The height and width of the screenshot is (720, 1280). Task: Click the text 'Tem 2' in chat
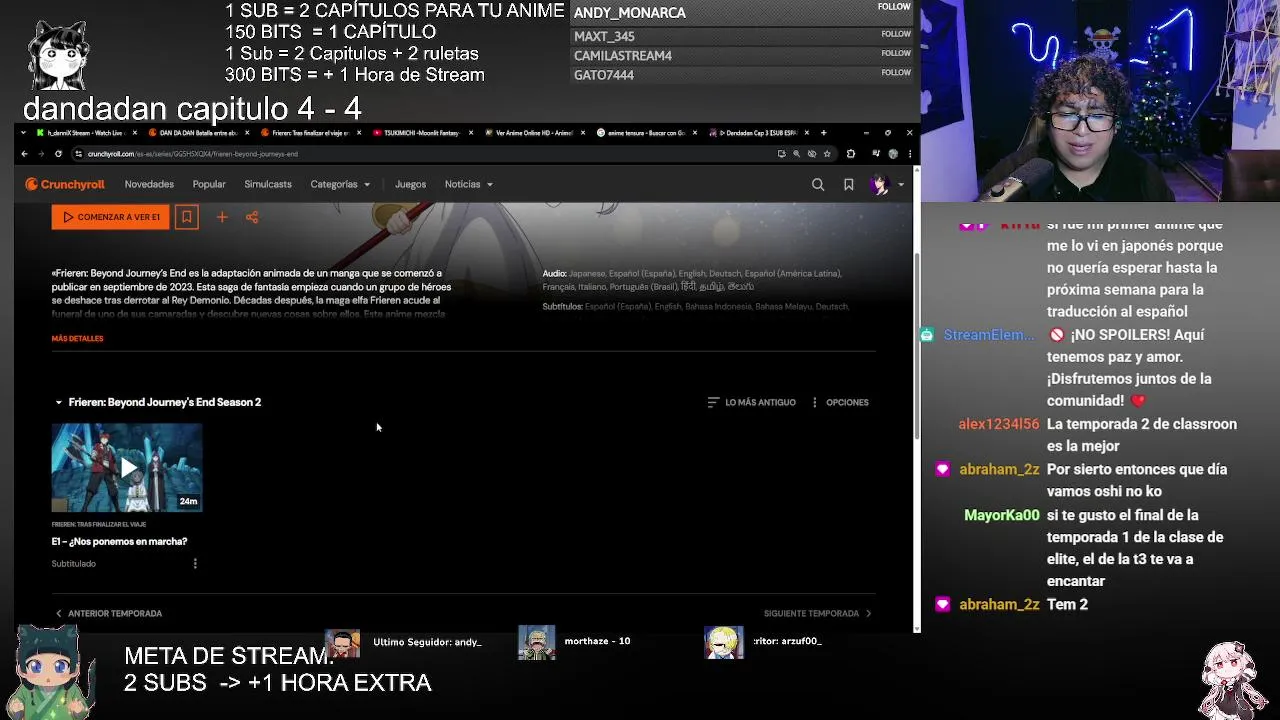[x=1067, y=605]
